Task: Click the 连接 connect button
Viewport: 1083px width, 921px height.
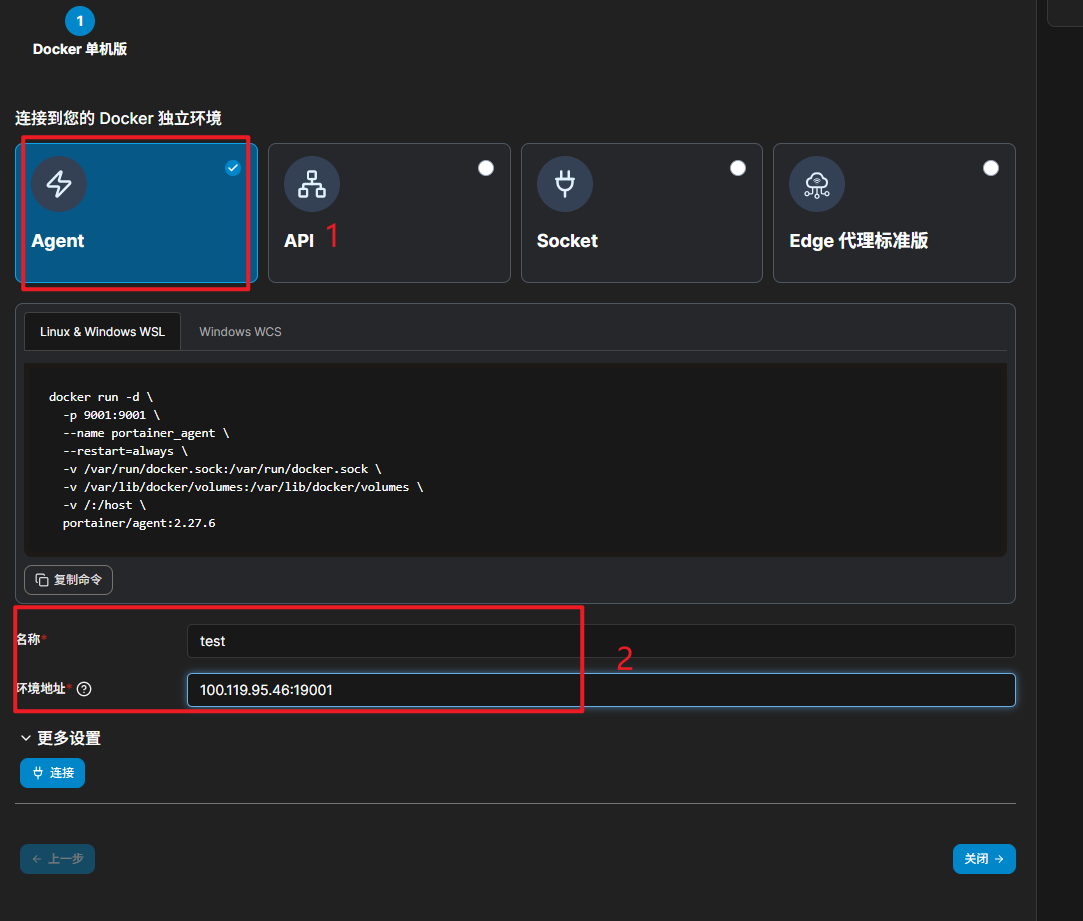Action: 52,772
